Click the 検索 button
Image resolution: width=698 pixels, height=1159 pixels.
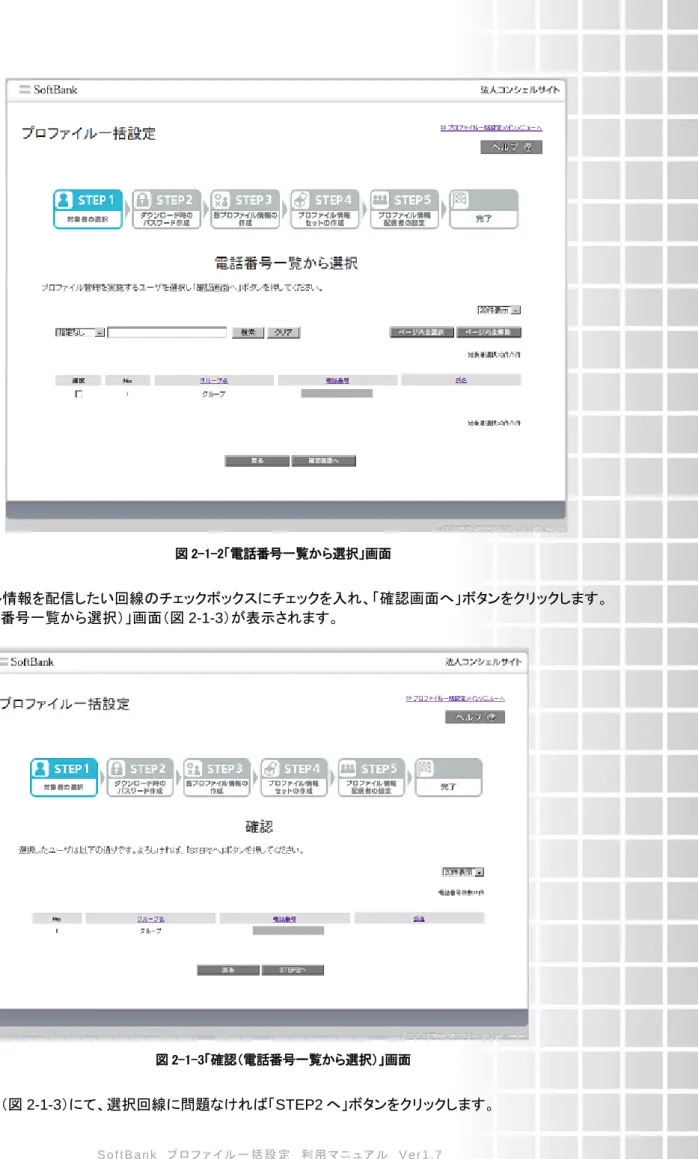[248, 333]
